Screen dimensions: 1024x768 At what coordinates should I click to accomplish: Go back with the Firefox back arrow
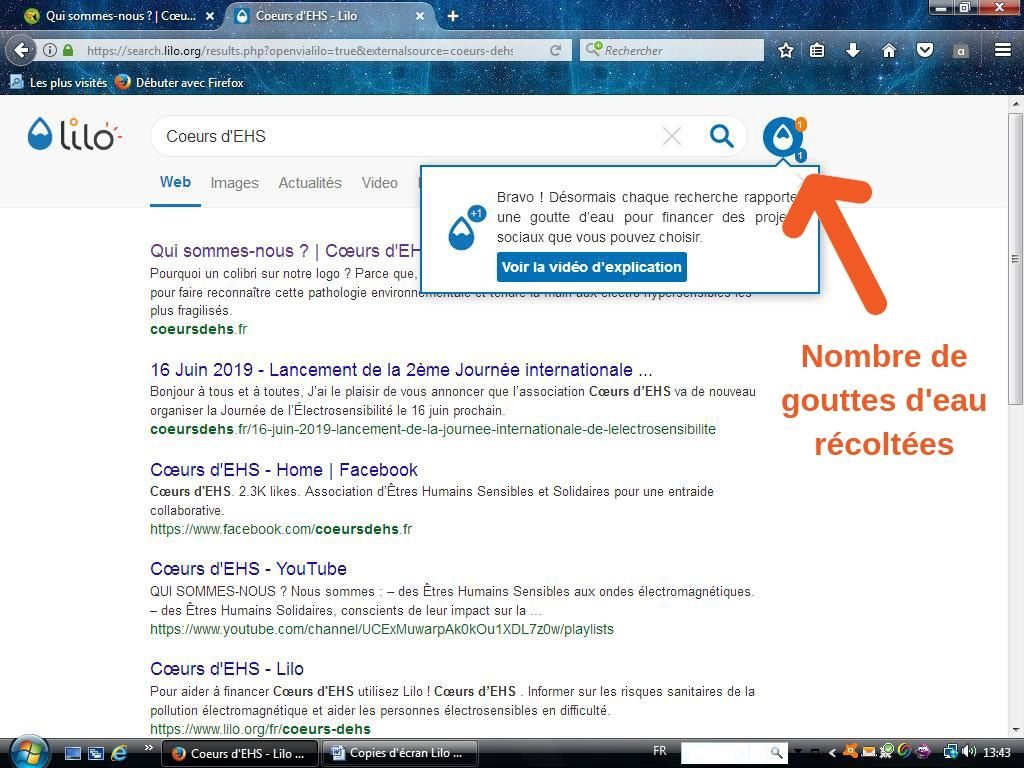tap(22, 50)
